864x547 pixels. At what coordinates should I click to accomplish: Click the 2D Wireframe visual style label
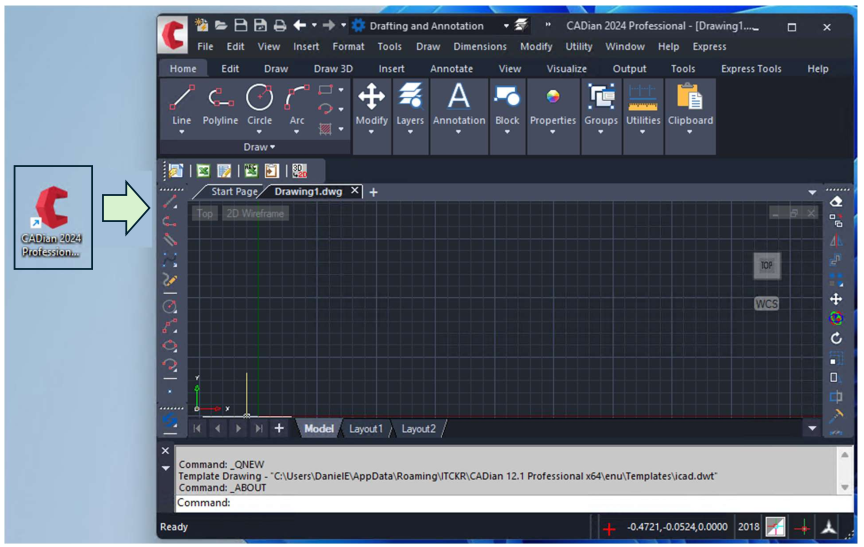coord(255,214)
